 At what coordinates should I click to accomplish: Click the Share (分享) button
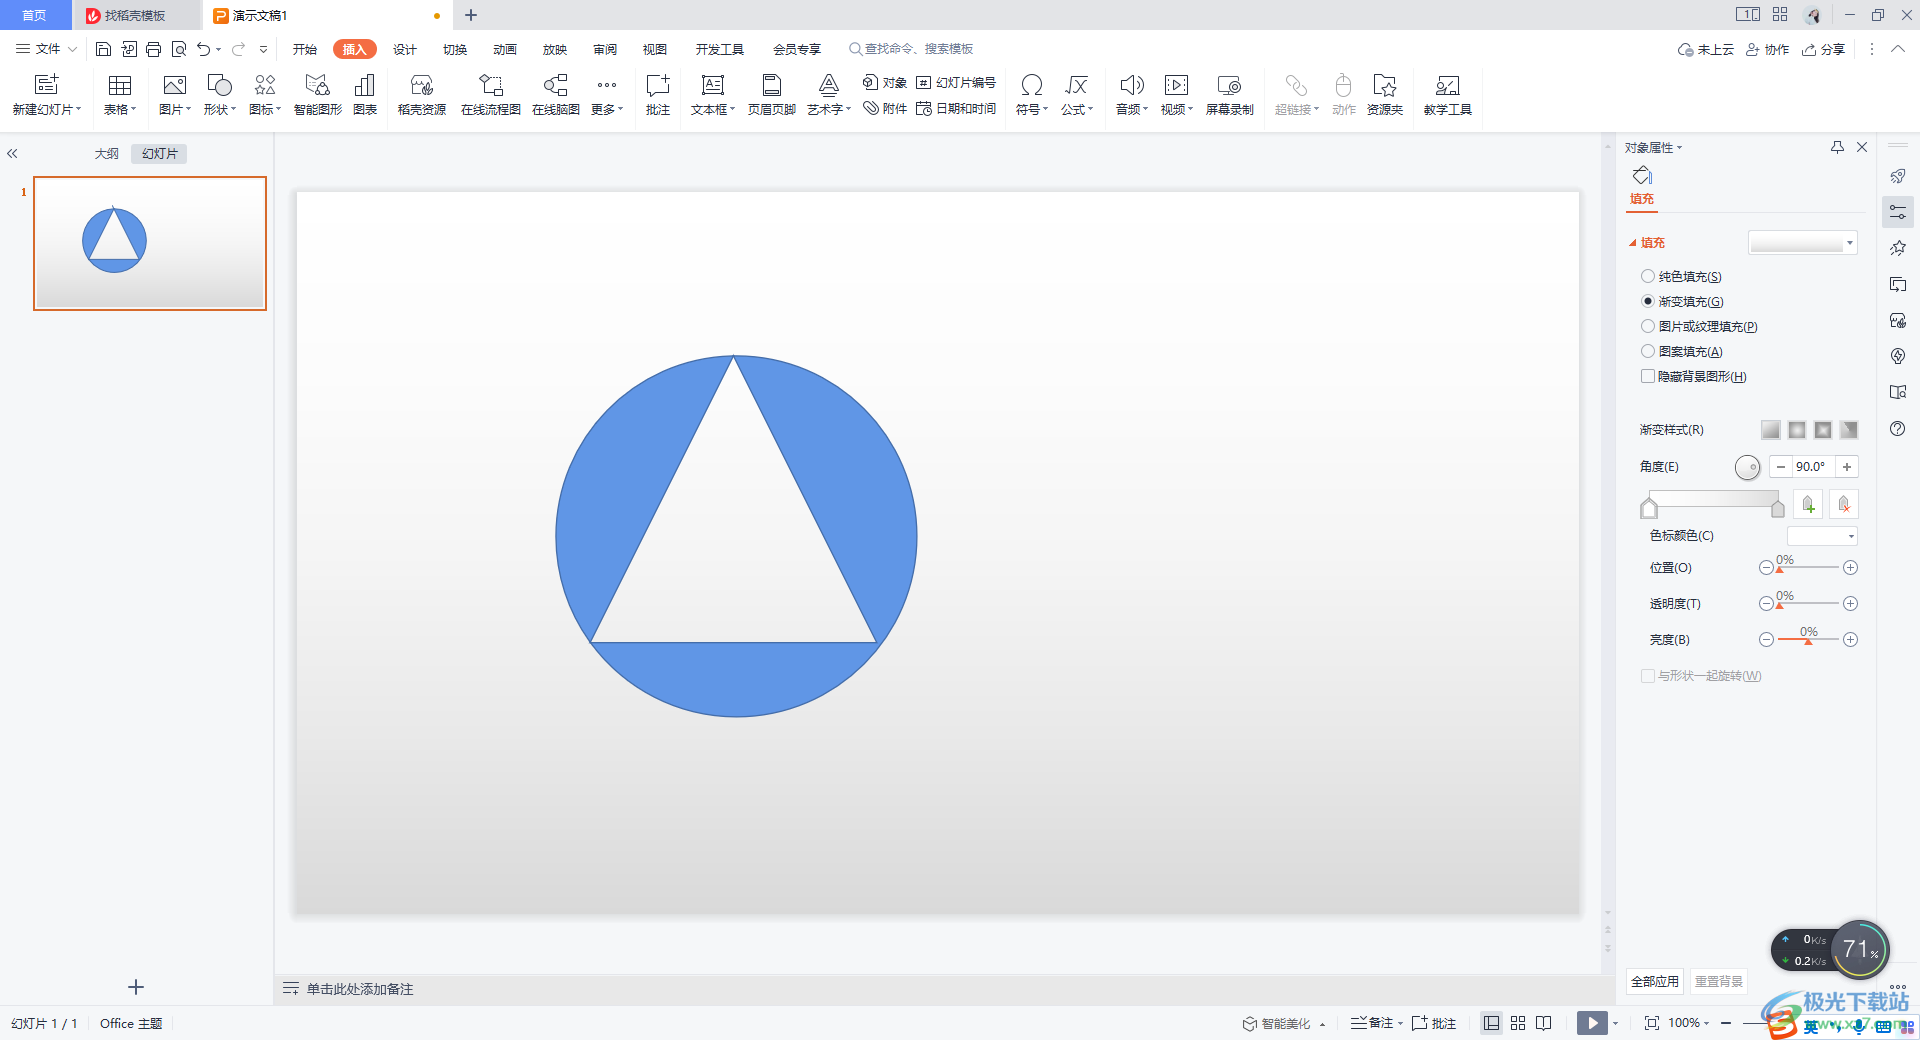pyautogui.click(x=1823, y=49)
